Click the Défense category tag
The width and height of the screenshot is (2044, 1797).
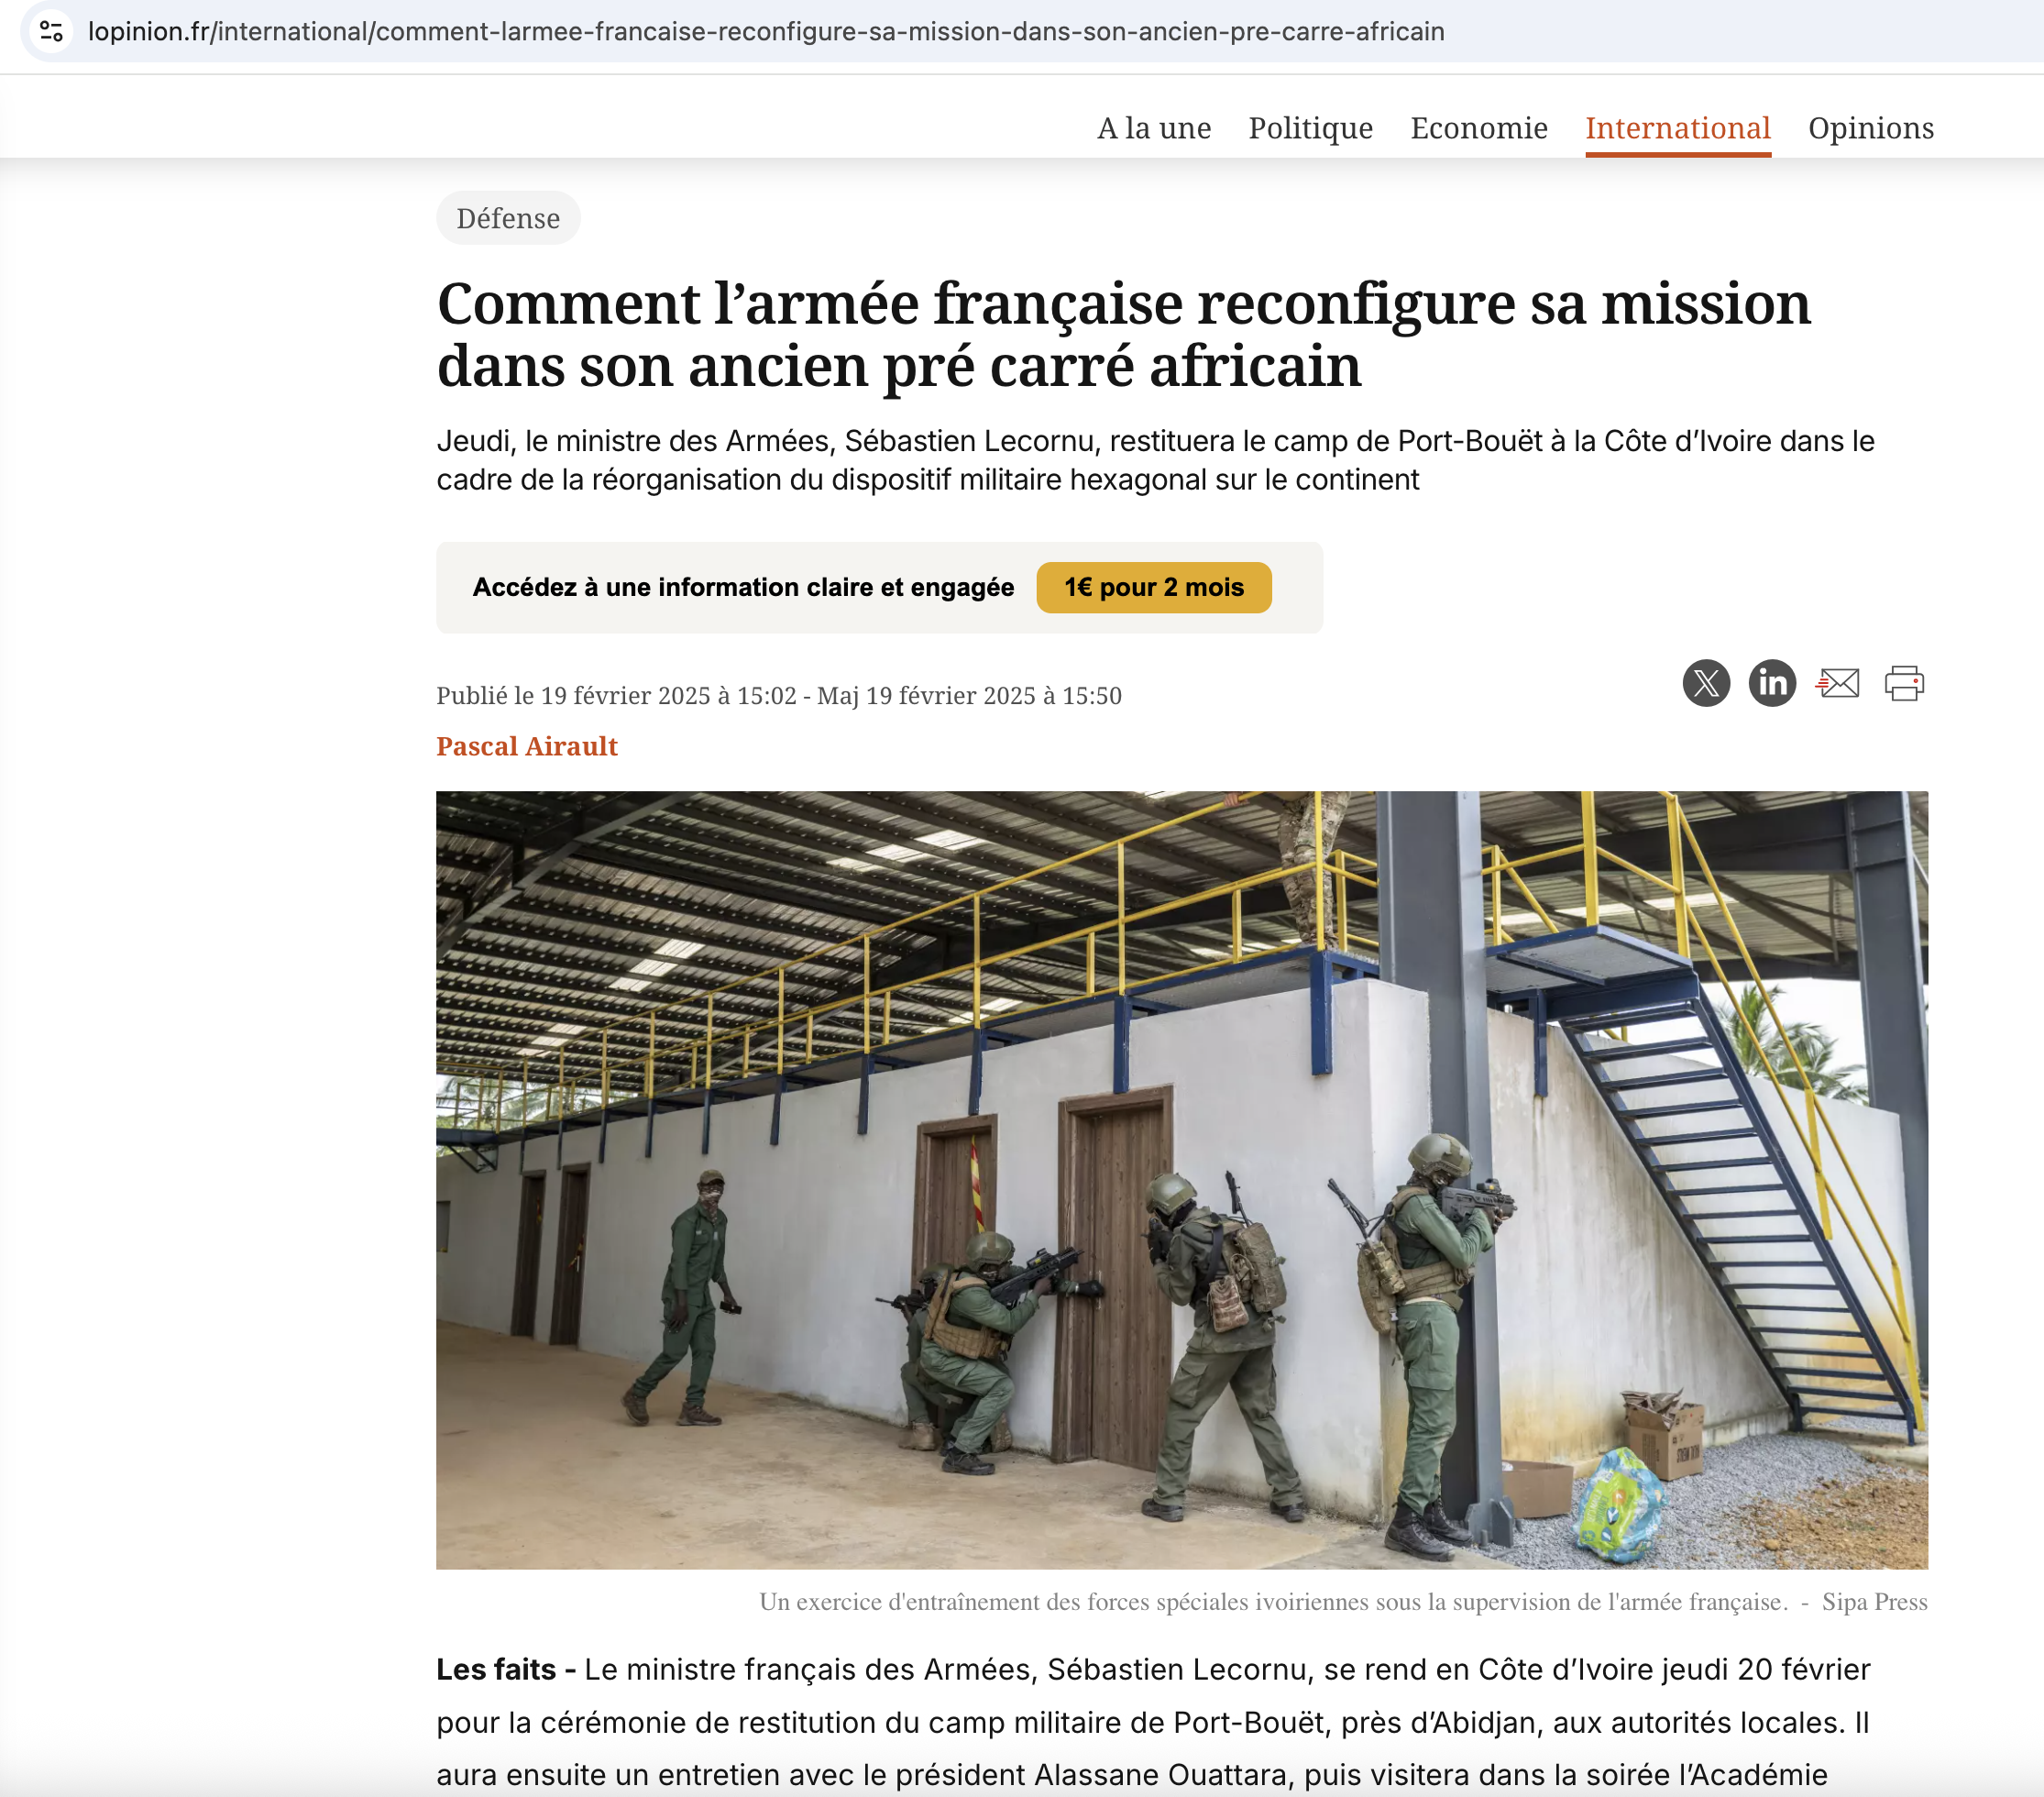(508, 218)
